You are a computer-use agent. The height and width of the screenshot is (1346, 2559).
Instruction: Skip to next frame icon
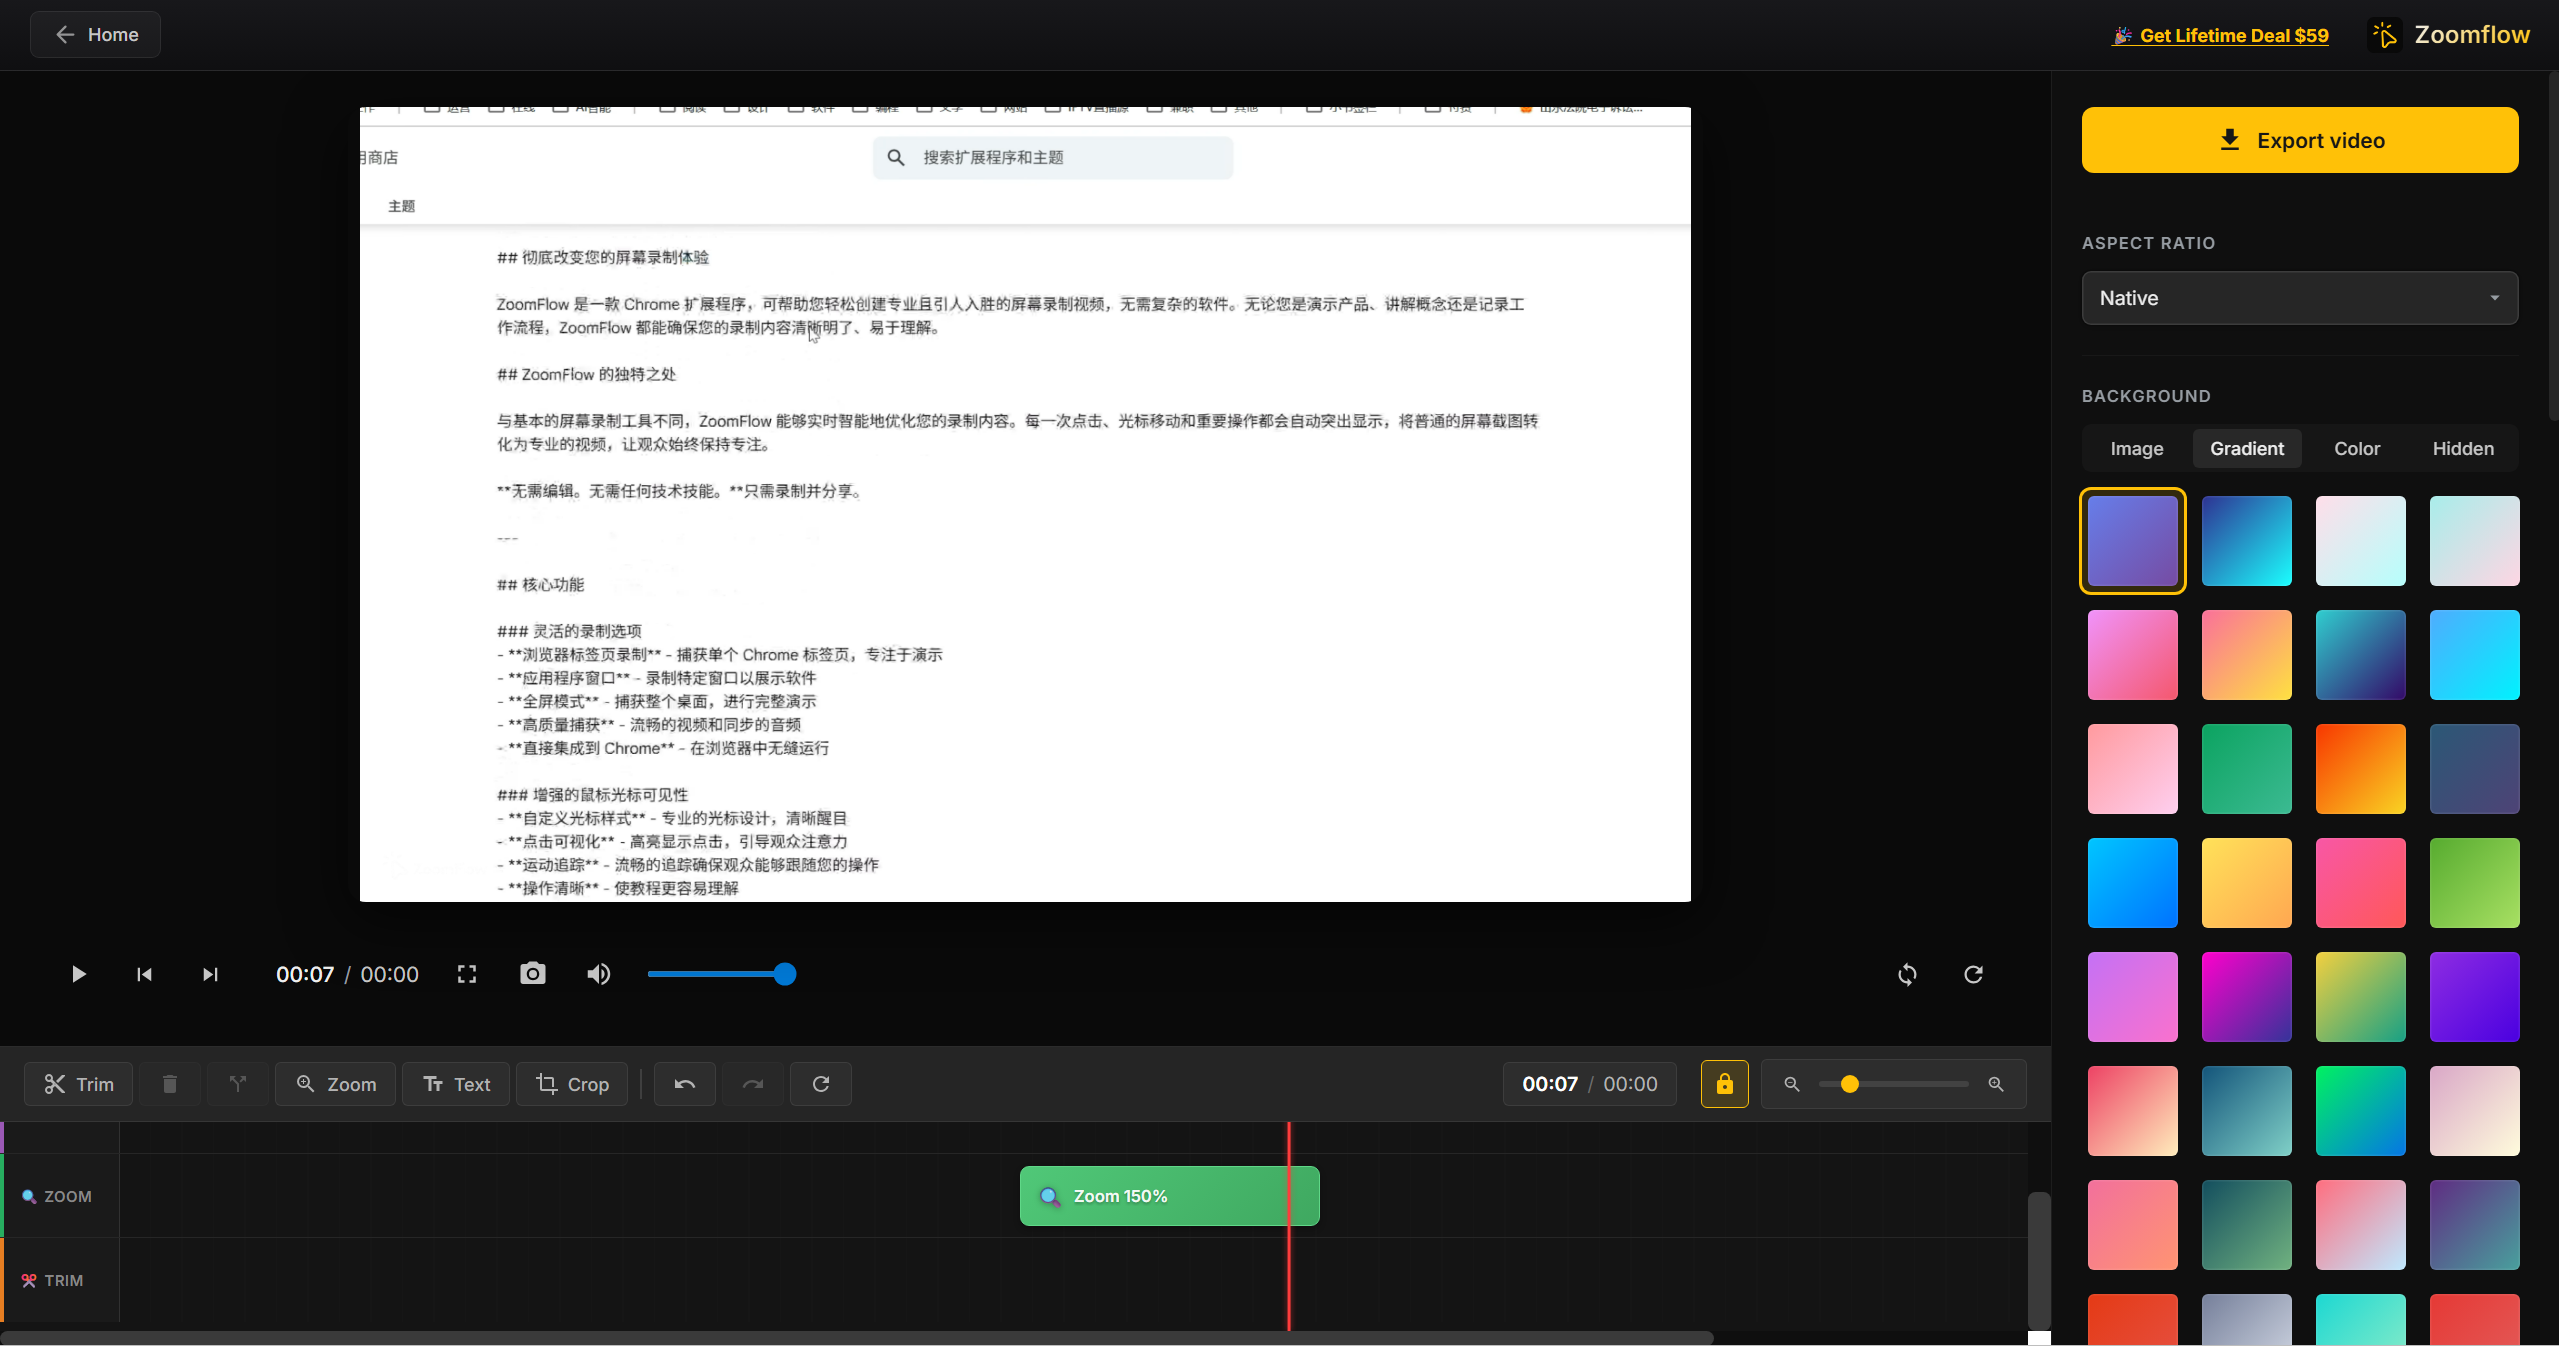[210, 974]
